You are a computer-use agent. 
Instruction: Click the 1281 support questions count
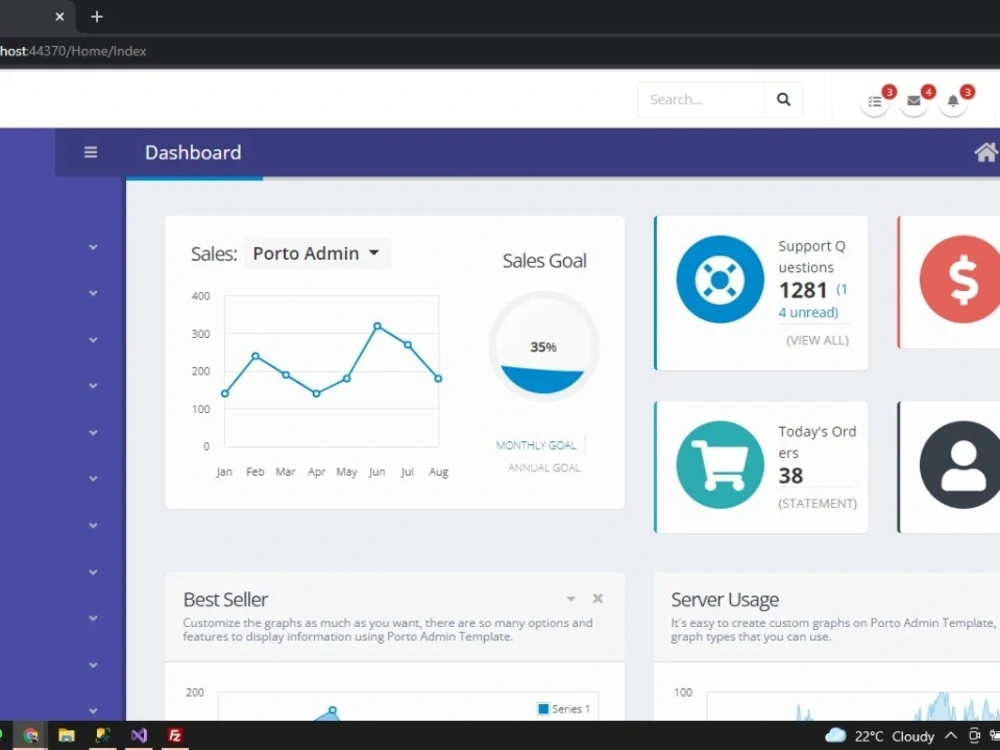click(x=803, y=290)
